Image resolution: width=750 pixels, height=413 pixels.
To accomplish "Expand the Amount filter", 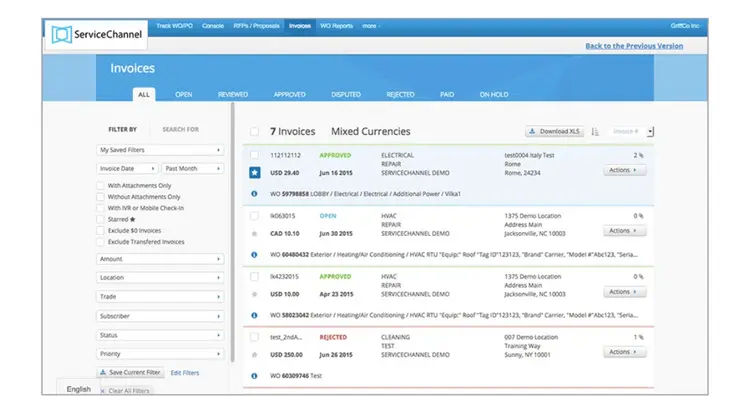I will [x=160, y=259].
